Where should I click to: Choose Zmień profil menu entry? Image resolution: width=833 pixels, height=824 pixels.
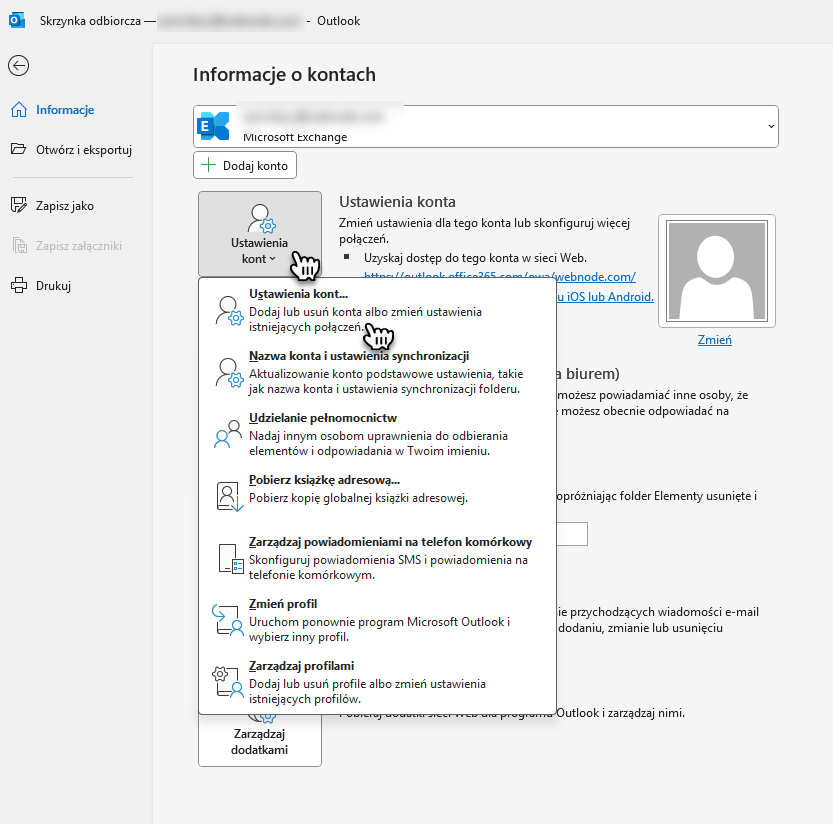[x=377, y=621]
